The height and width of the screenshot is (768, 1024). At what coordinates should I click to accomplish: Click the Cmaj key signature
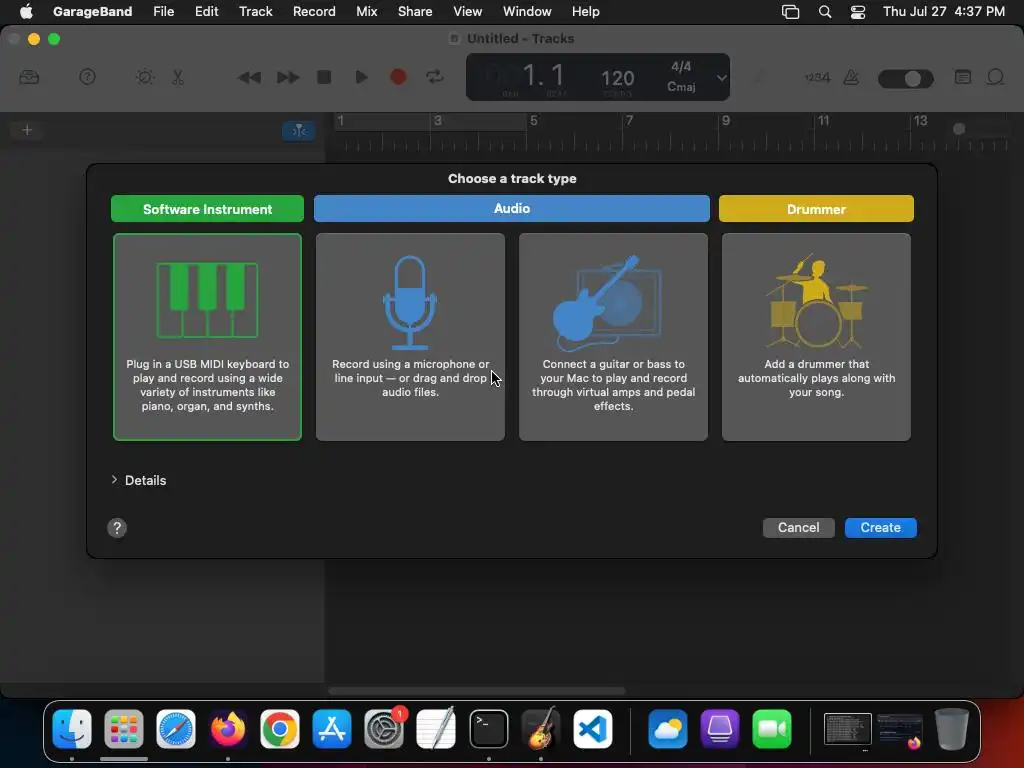coord(681,86)
